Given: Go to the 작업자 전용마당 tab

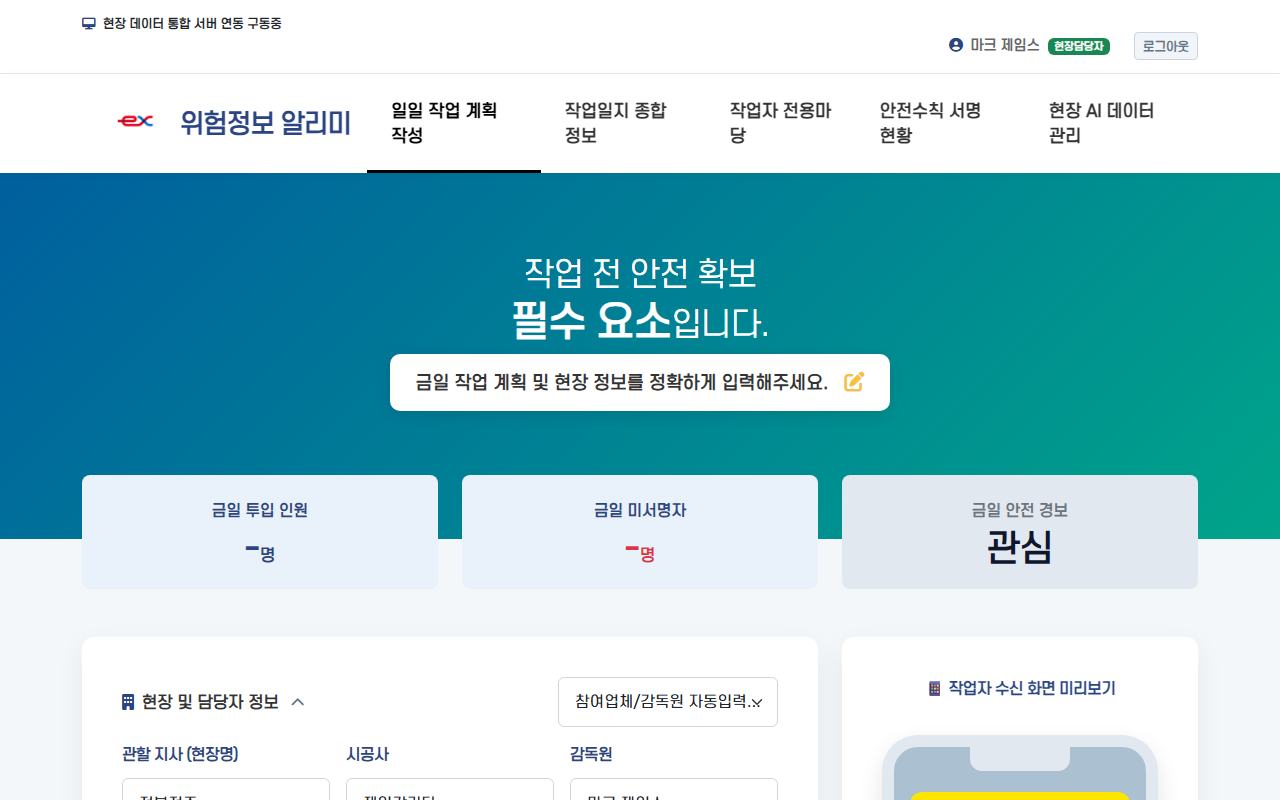Looking at the screenshot, I should coord(781,123).
